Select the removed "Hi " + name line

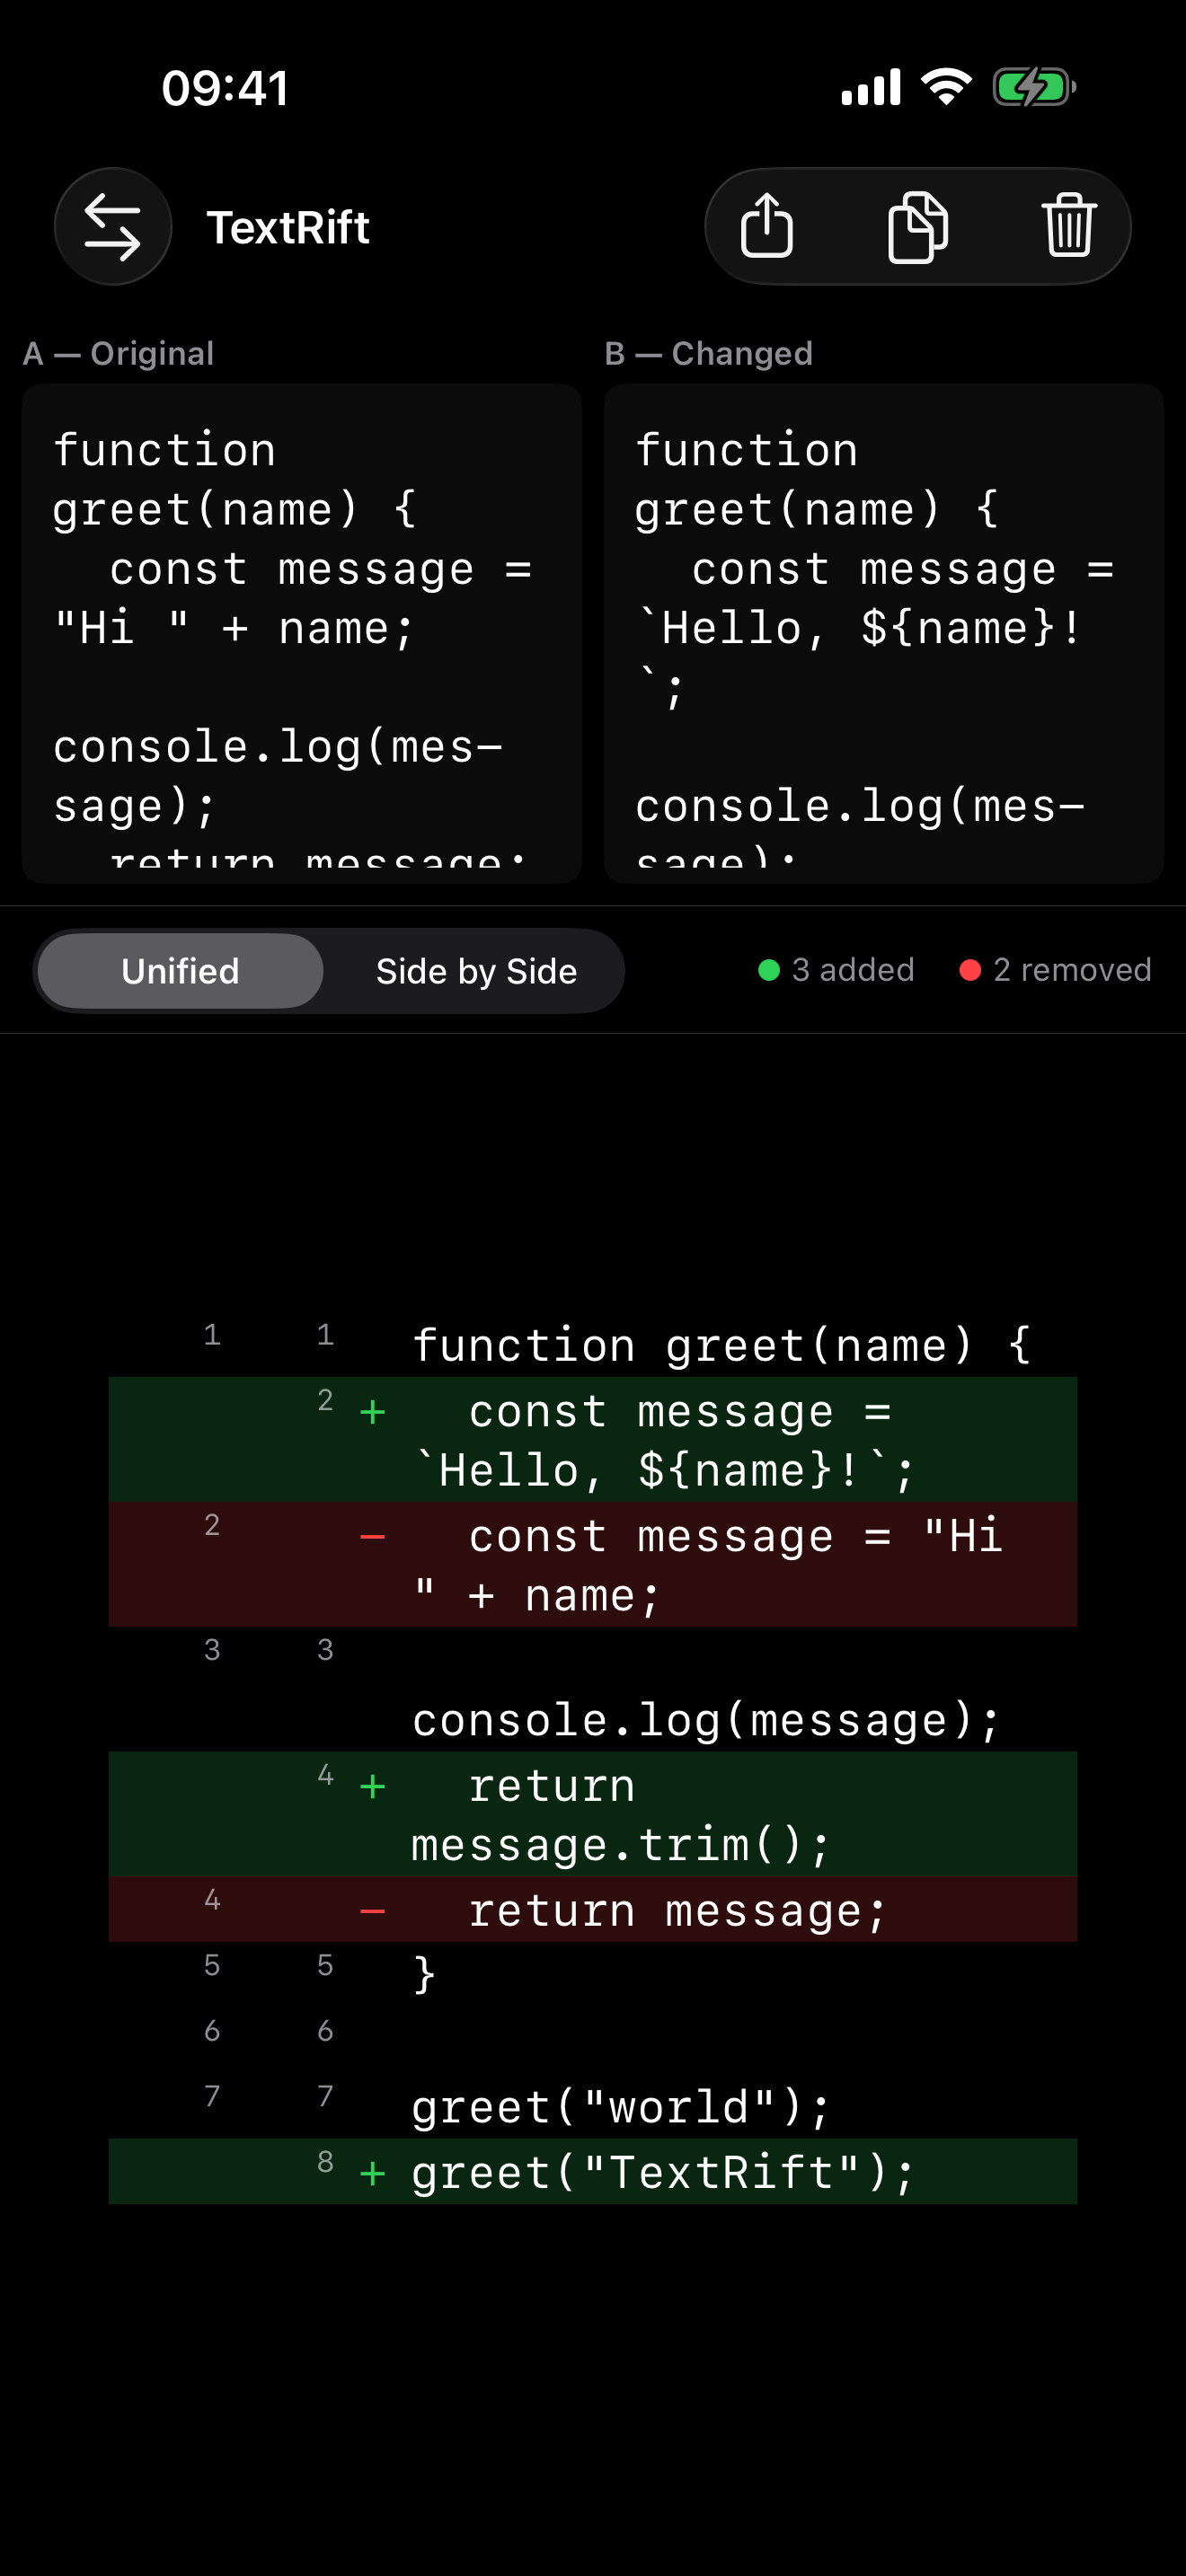(593, 1564)
